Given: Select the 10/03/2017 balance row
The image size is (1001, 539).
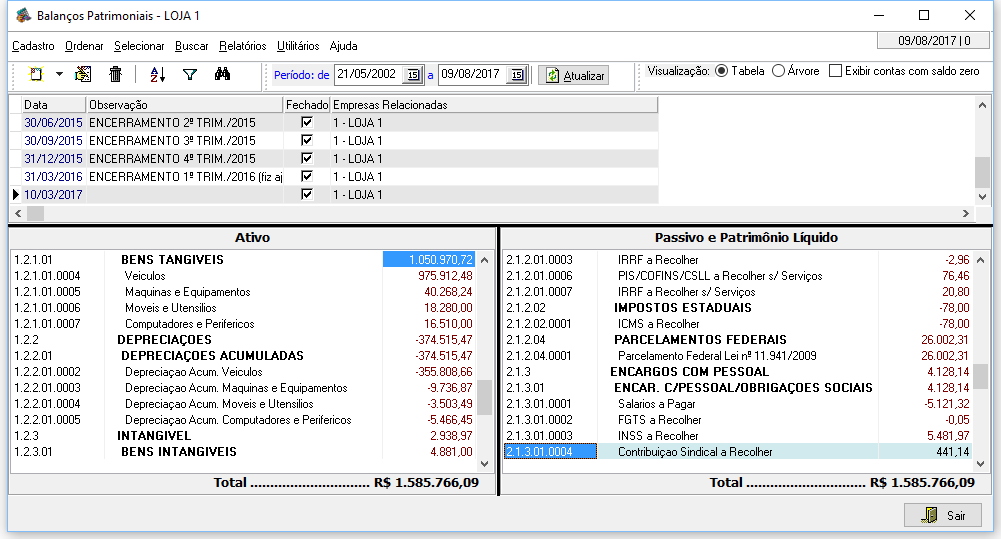Looking at the screenshot, I should (x=53, y=195).
